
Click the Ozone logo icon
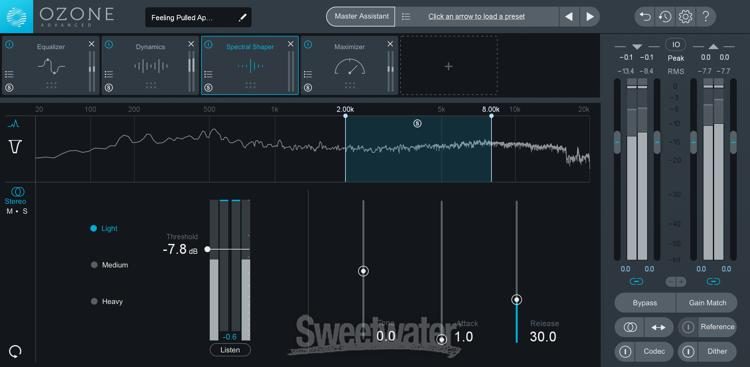coord(16,17)
